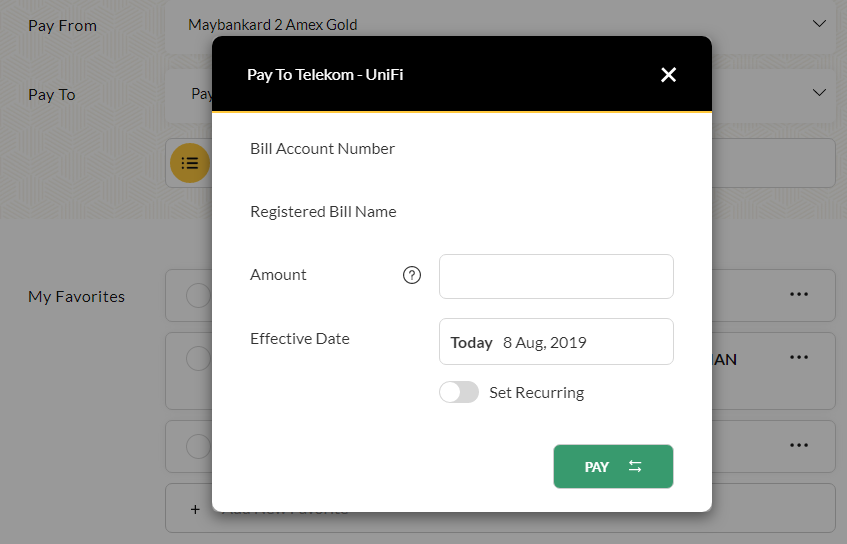The image size is (847, 544).
Task: Enable the Set Recurring switch
Action: click(x=459, y=393)
